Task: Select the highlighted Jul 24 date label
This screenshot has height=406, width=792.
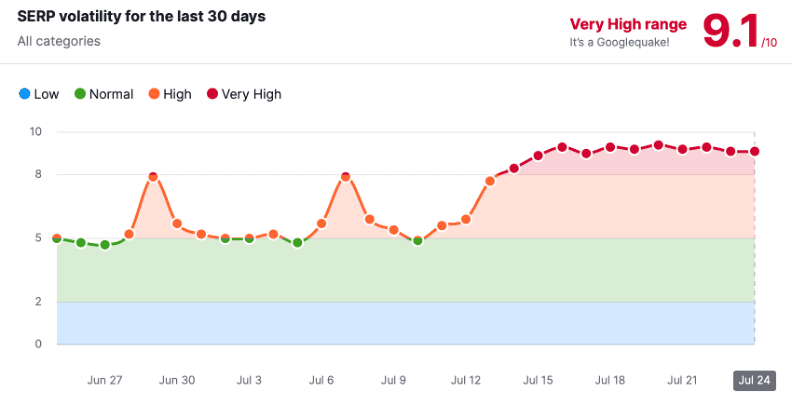Action: 754,380
